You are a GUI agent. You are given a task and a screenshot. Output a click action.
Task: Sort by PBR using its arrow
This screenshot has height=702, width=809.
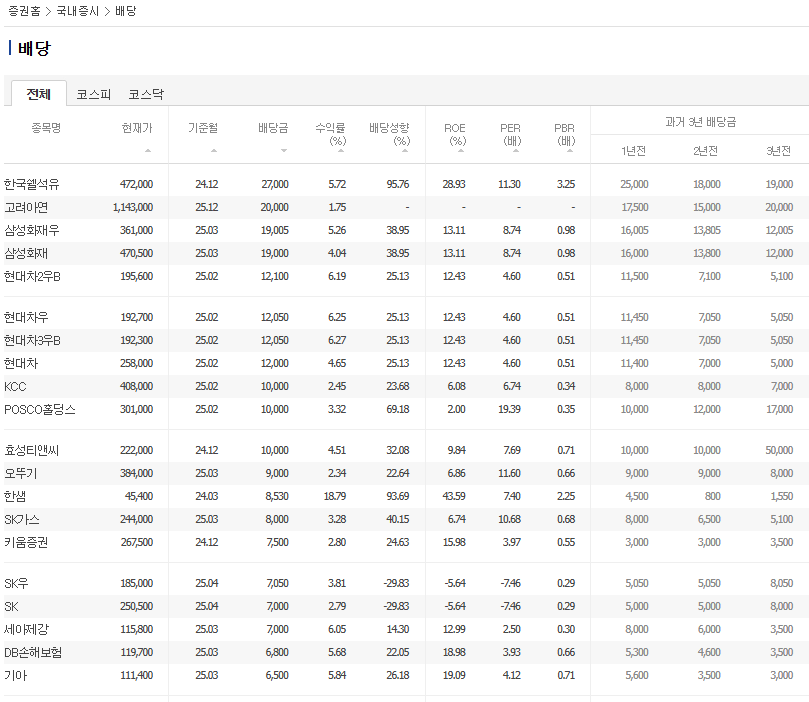[570, 151]
